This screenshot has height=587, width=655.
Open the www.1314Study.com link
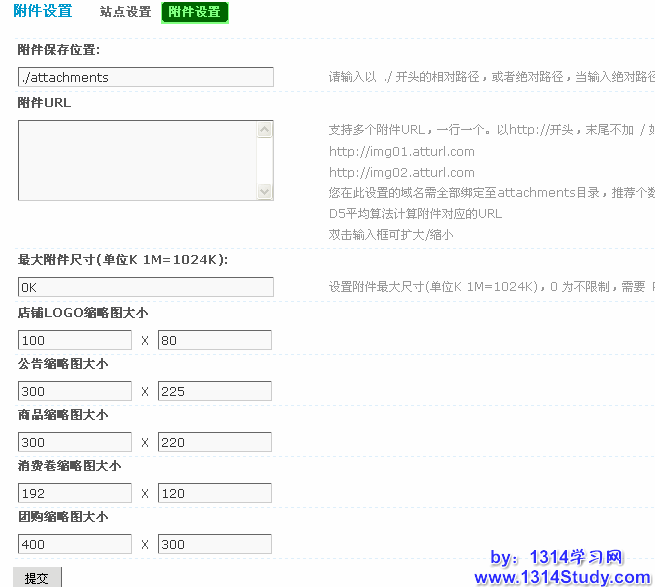click(x=562, y=577)
